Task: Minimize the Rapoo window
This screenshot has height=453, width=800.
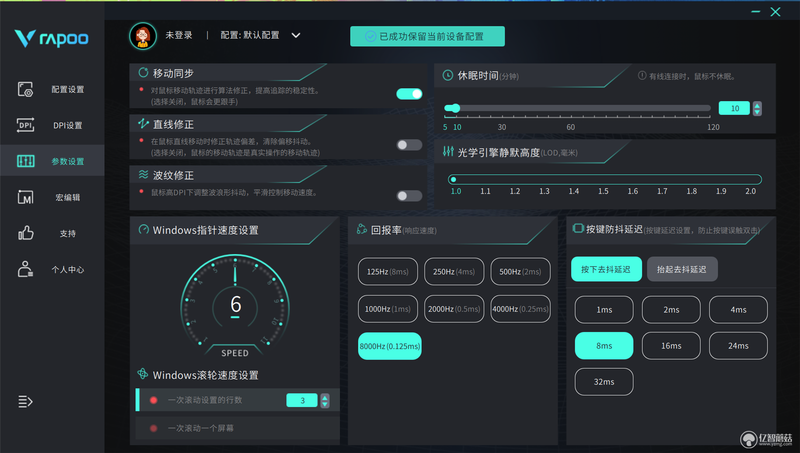Action: (x=756, y=12)
